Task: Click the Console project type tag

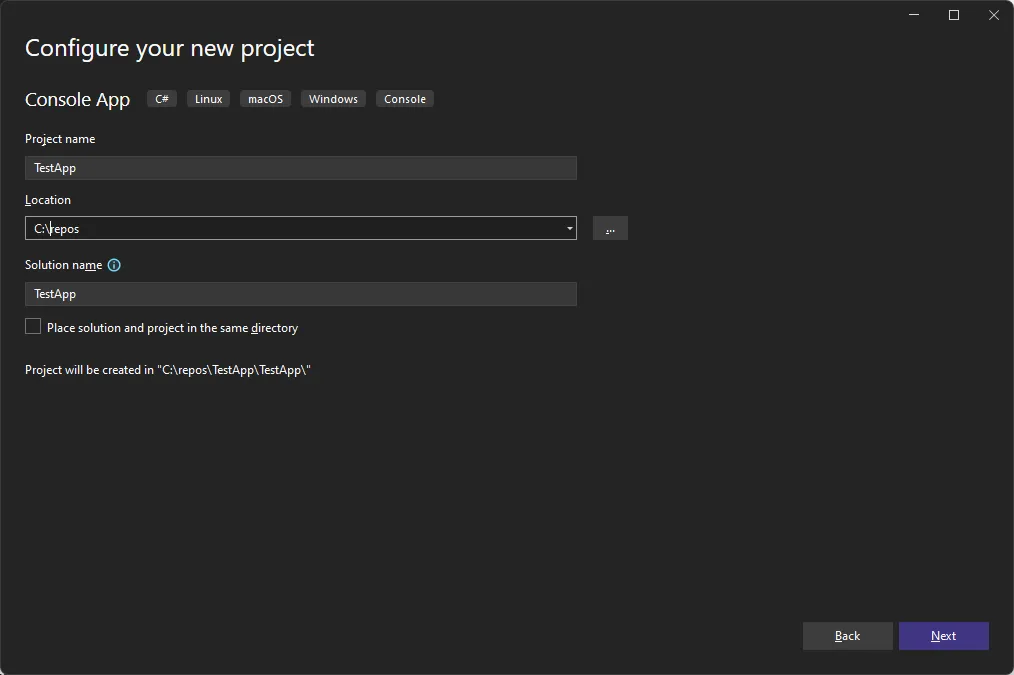Action: pos(404,98)
